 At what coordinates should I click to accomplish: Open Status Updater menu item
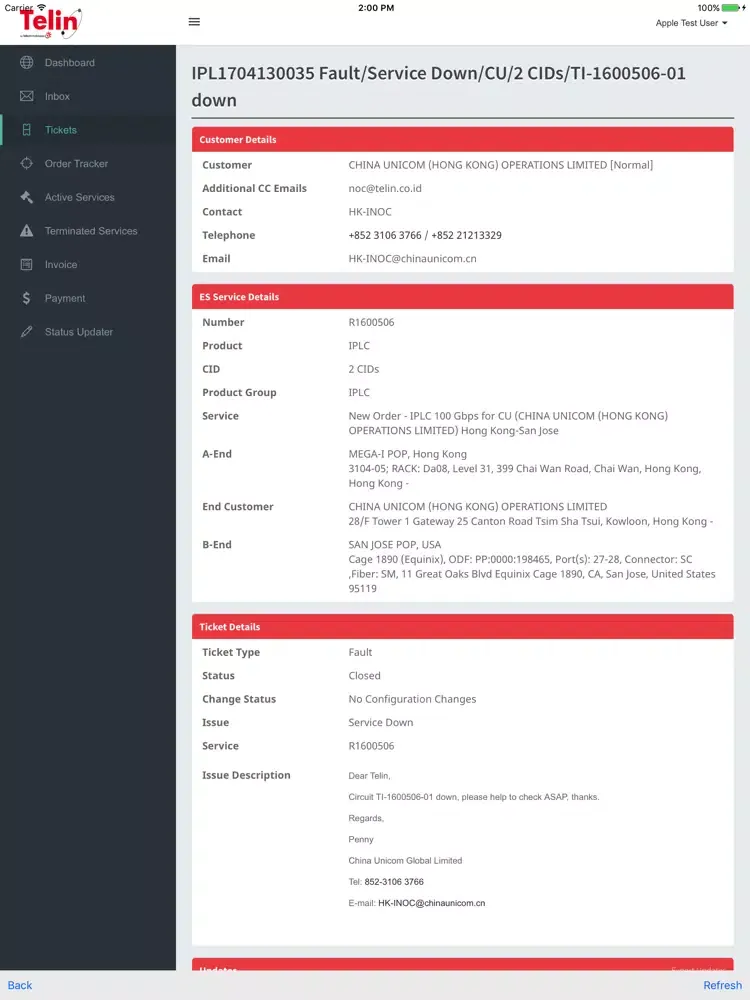[x=88, y=332]
